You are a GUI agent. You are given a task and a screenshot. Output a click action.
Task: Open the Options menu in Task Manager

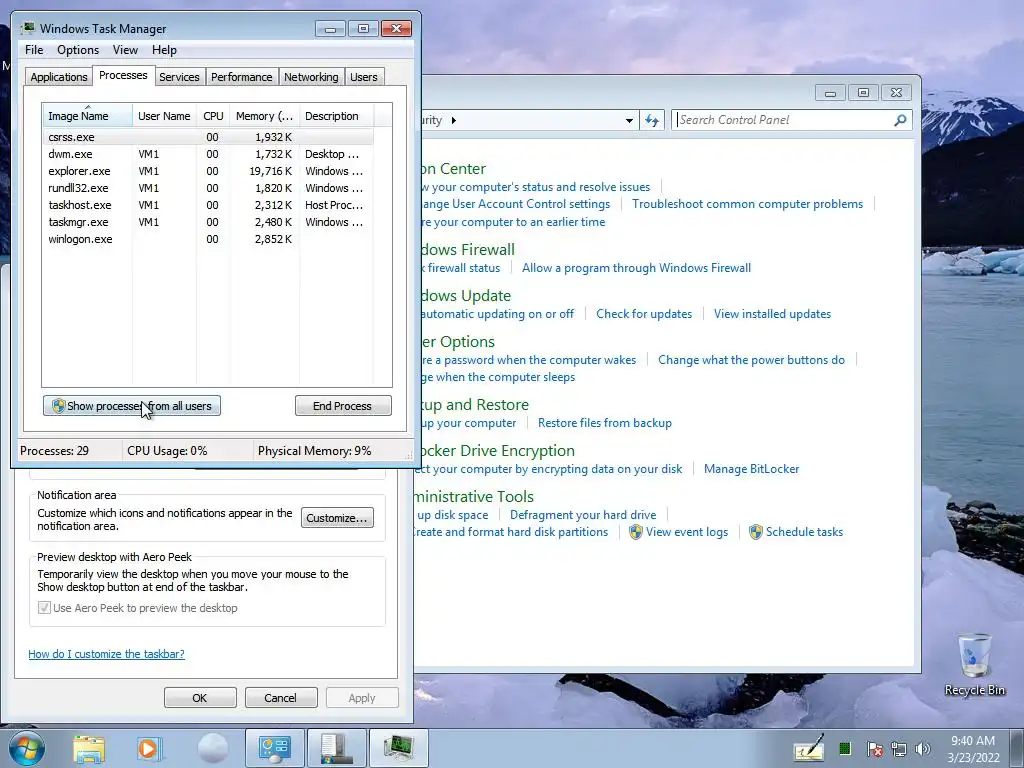78,50
